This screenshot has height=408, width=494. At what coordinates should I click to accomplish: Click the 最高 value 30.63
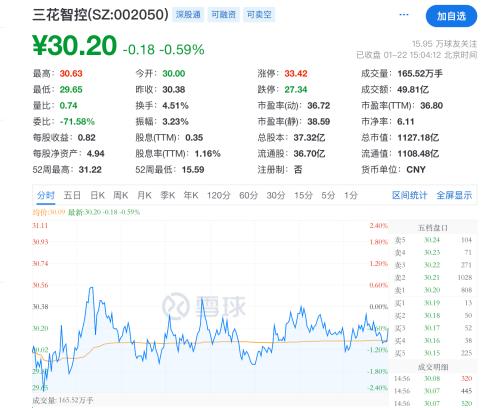pos(71,73)
